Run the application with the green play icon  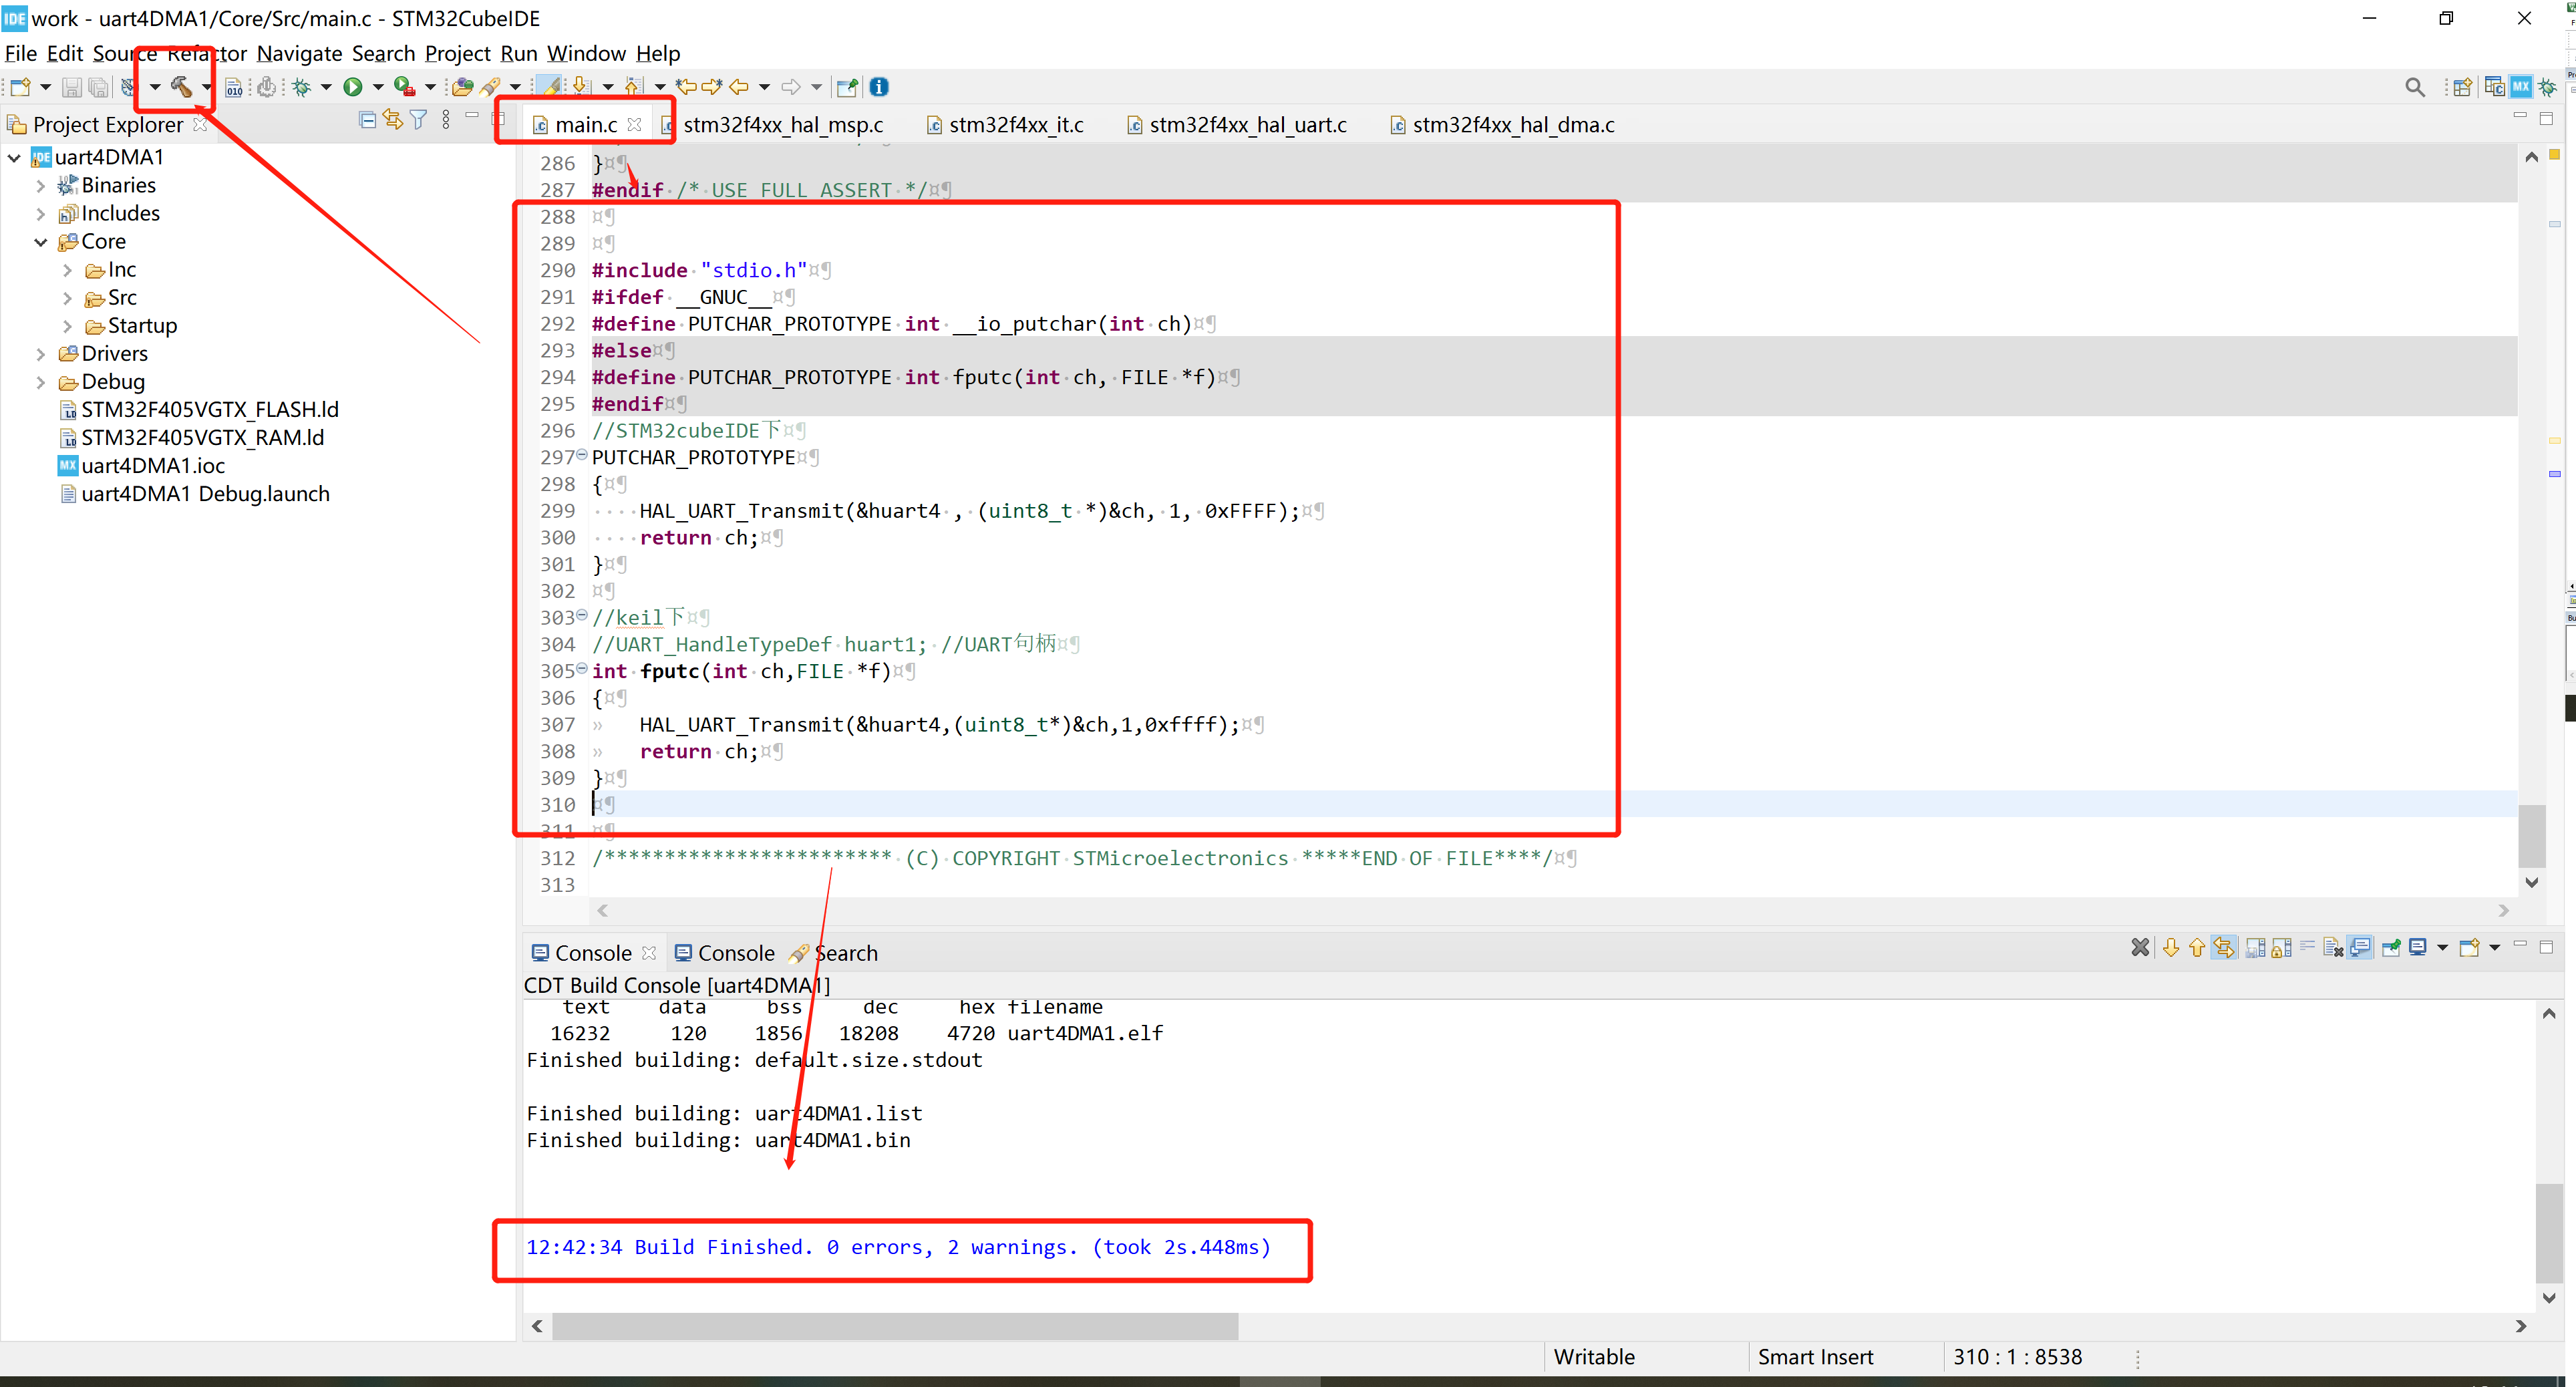(353, 87)
